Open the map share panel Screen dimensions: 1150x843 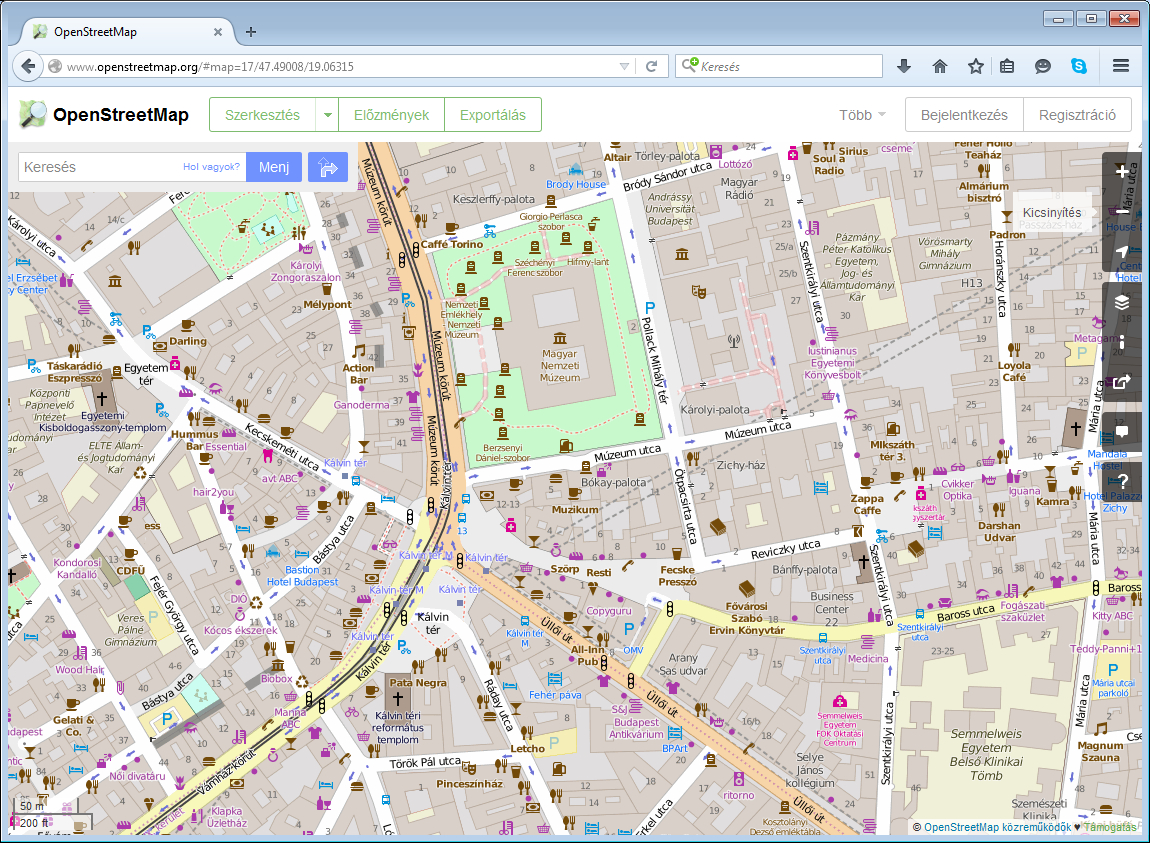[x=1121, y=382]
